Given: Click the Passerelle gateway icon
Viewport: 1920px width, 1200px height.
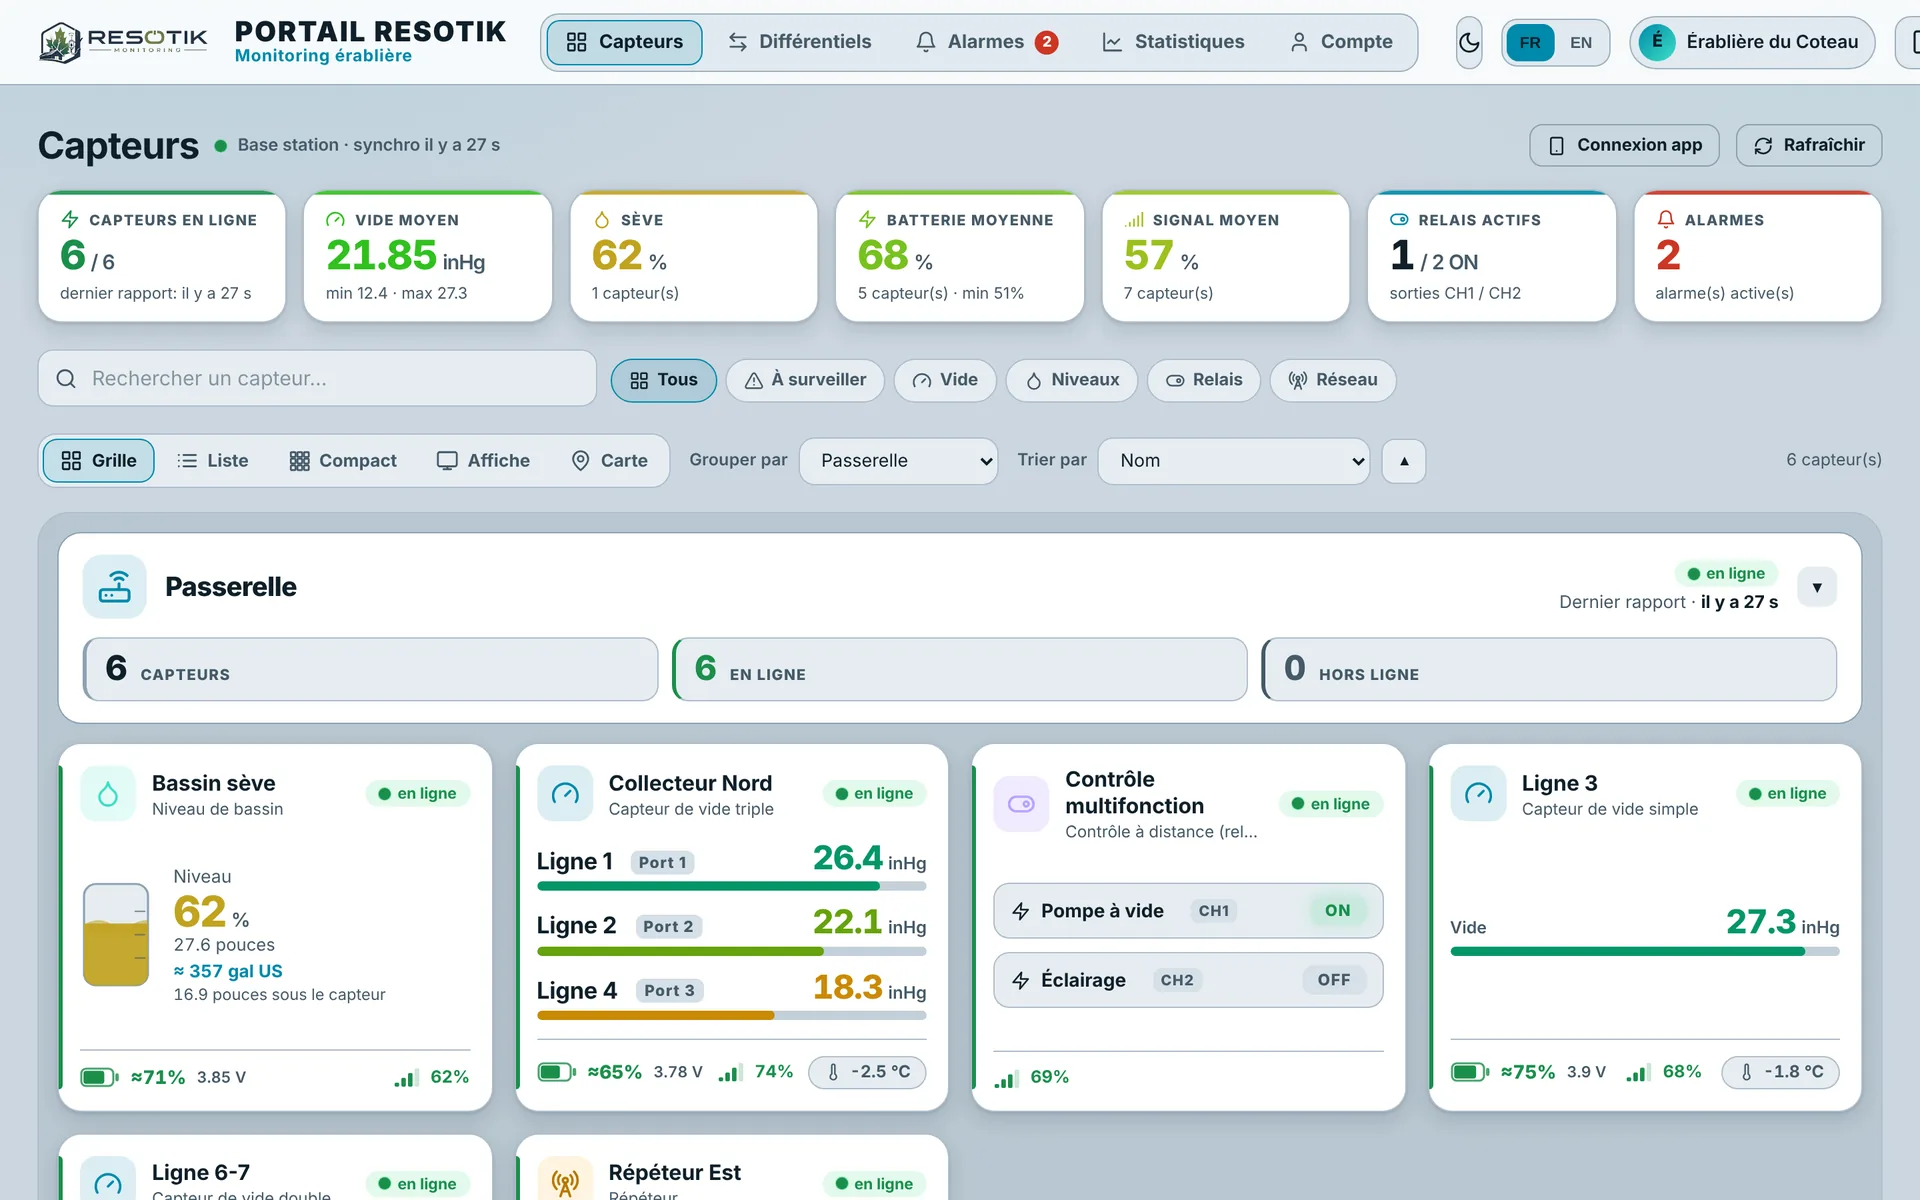Looking at the screenshot, I should [115, 586].
